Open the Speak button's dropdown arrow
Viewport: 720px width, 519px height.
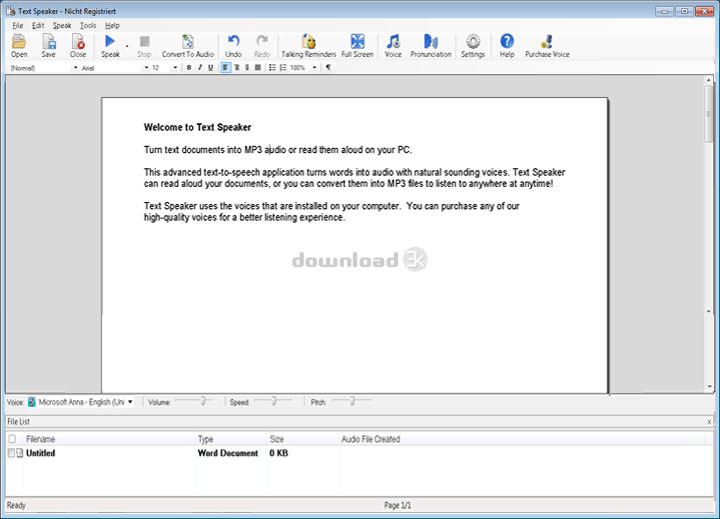(x=127, y=46)
